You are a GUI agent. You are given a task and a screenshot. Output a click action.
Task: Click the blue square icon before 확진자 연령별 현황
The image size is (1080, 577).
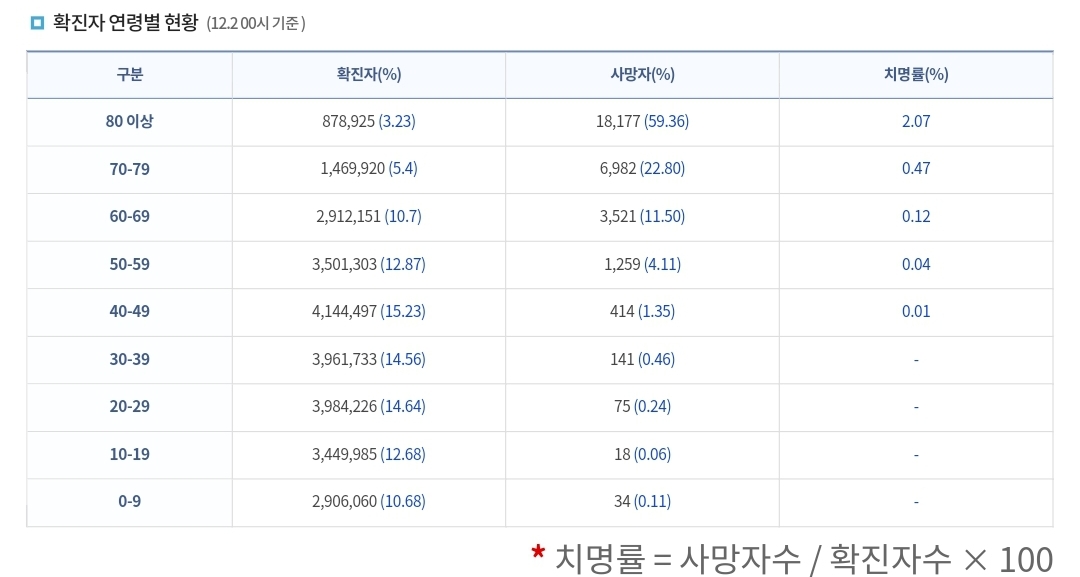[37, 23]
